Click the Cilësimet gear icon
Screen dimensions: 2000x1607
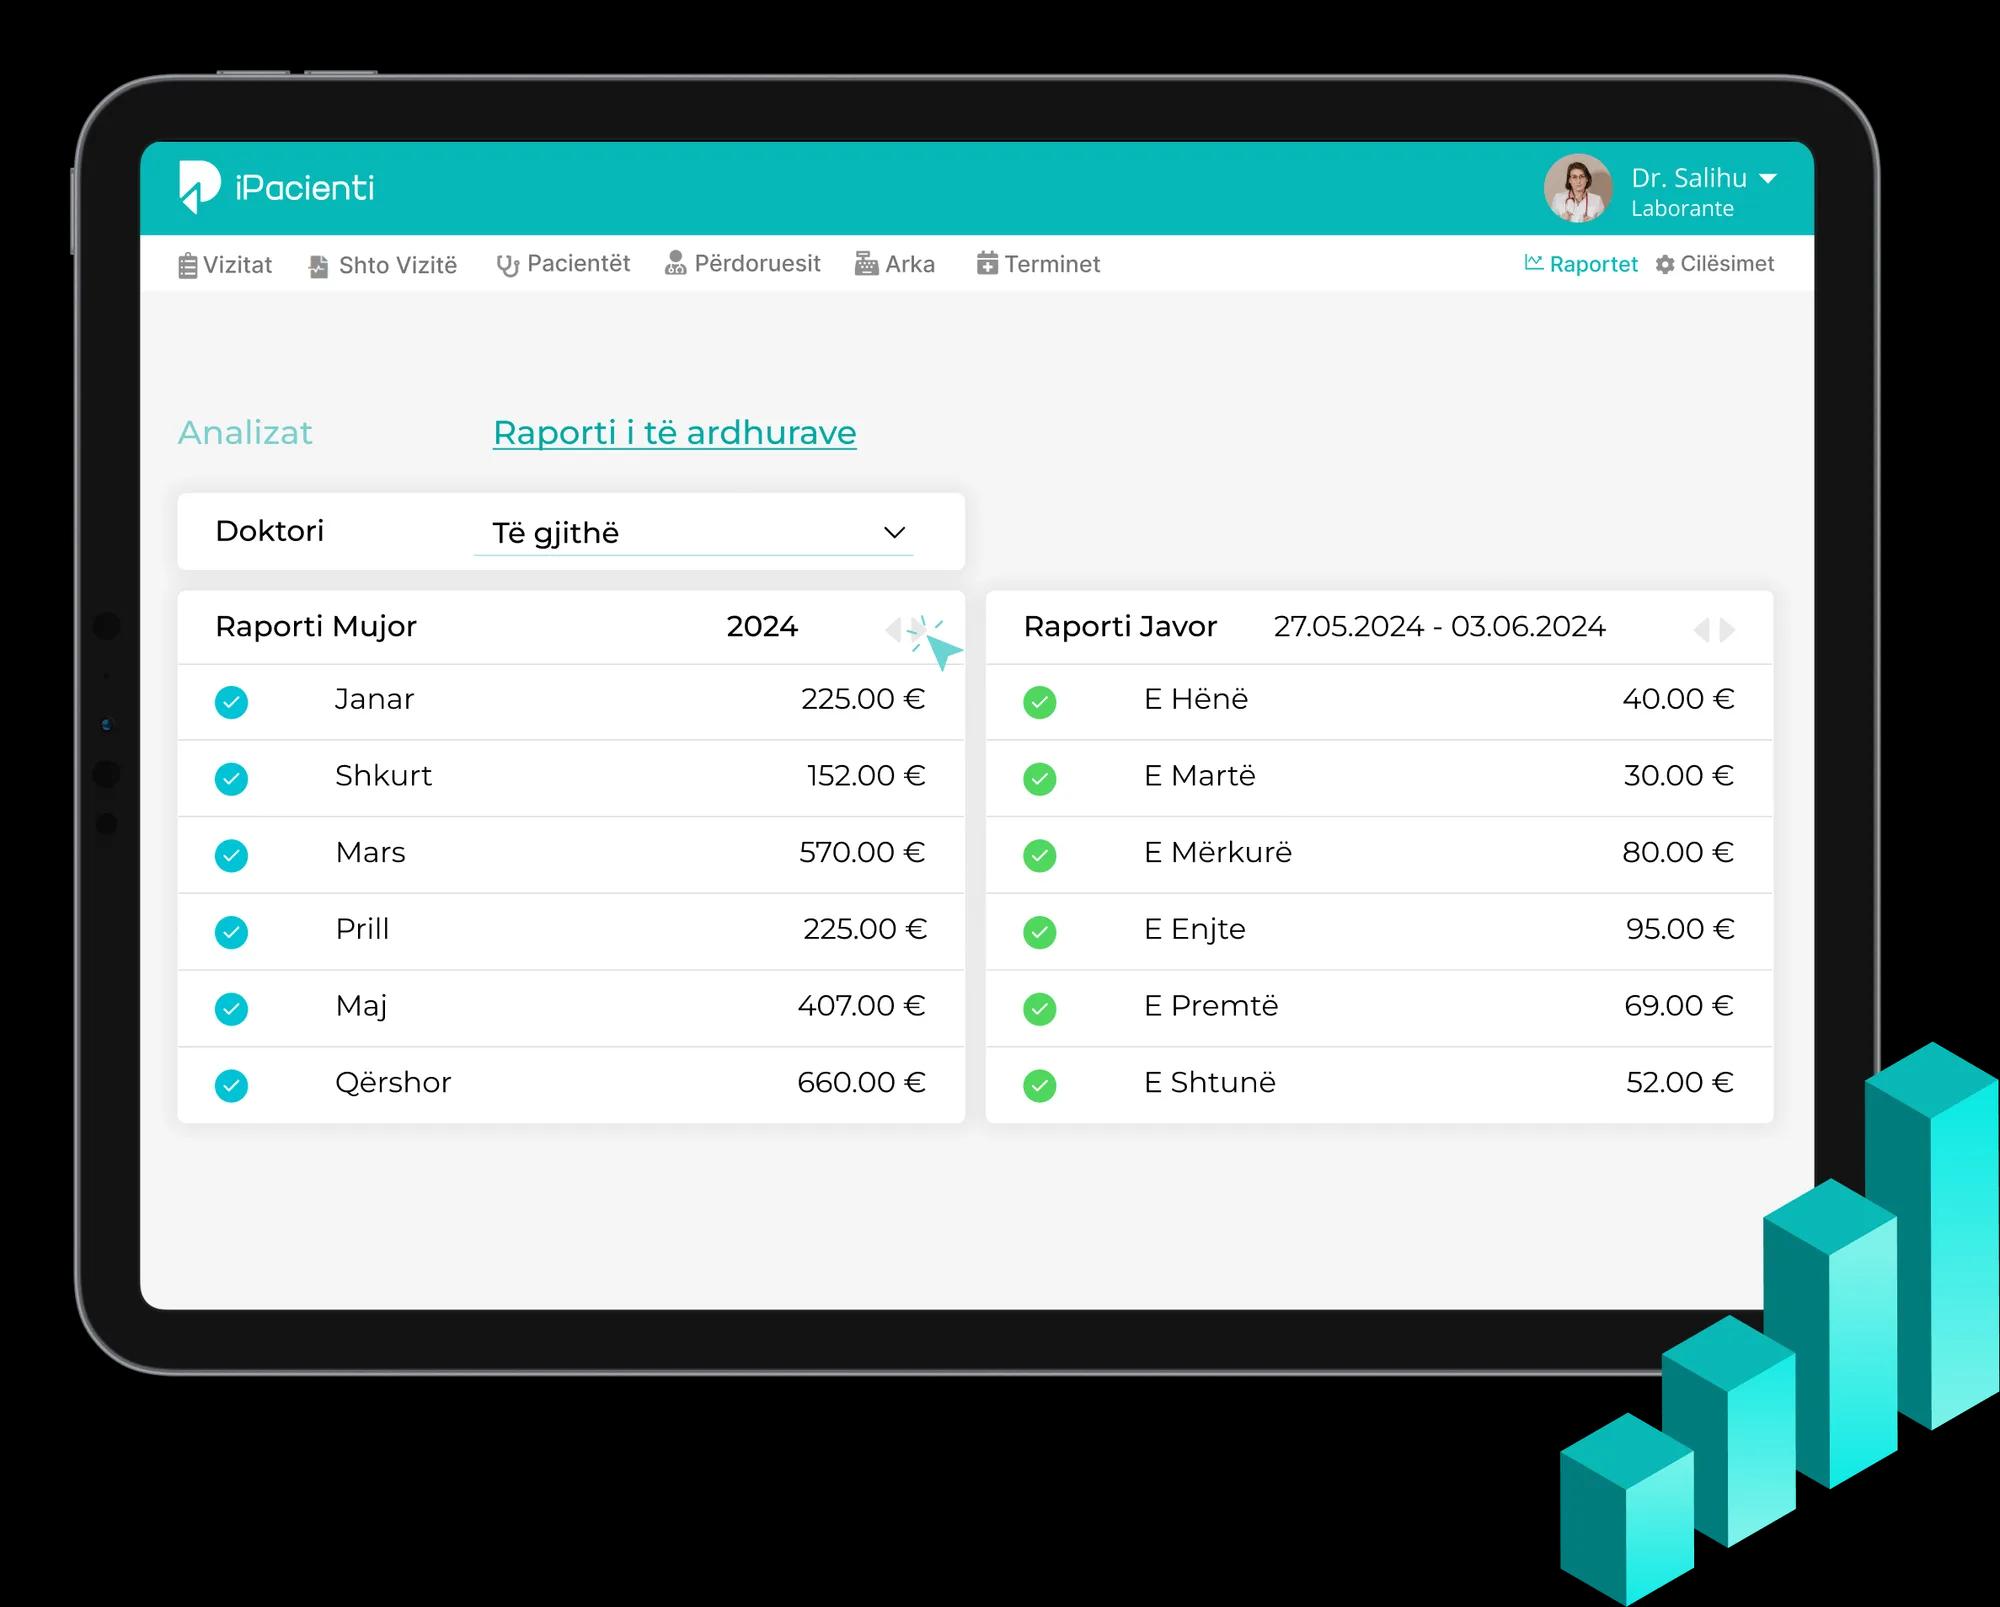(1665, 264)
